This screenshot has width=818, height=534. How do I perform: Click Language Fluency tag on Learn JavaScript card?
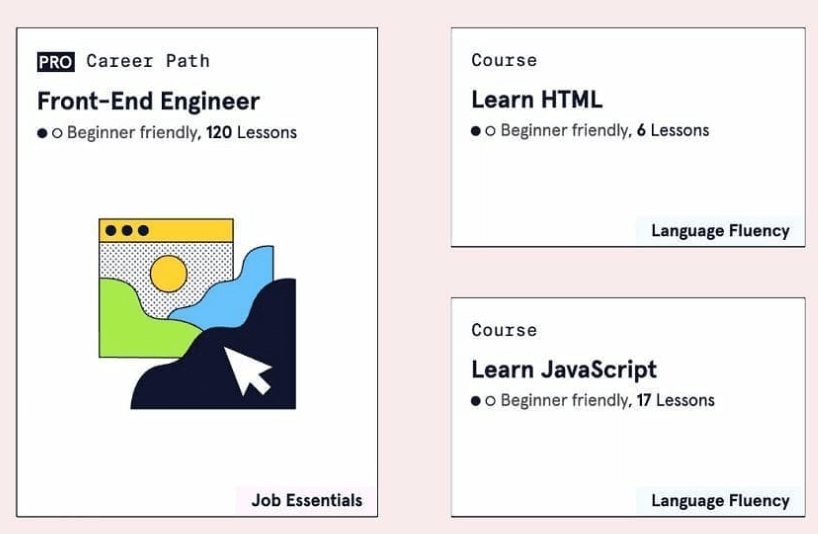[x=720, y=501]
